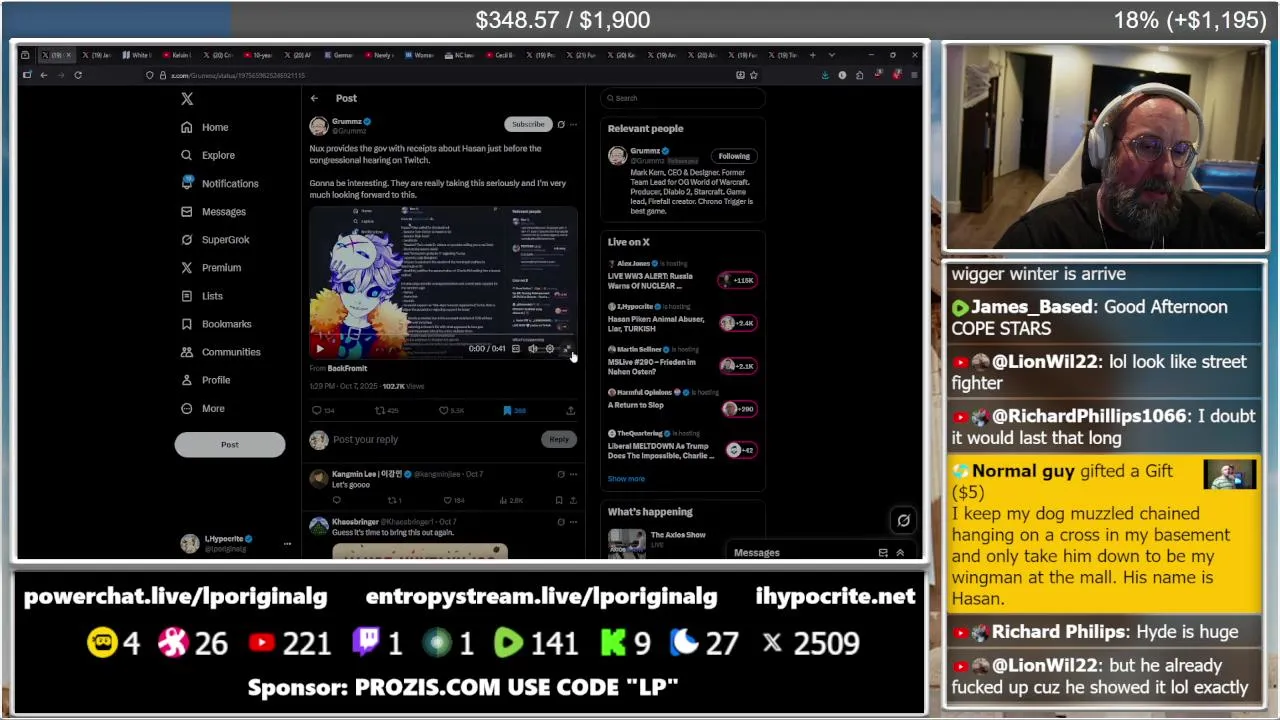This screenshot has width=1280, height=720.
Task: Bookmark page with browser star icon
Action: 754,75
